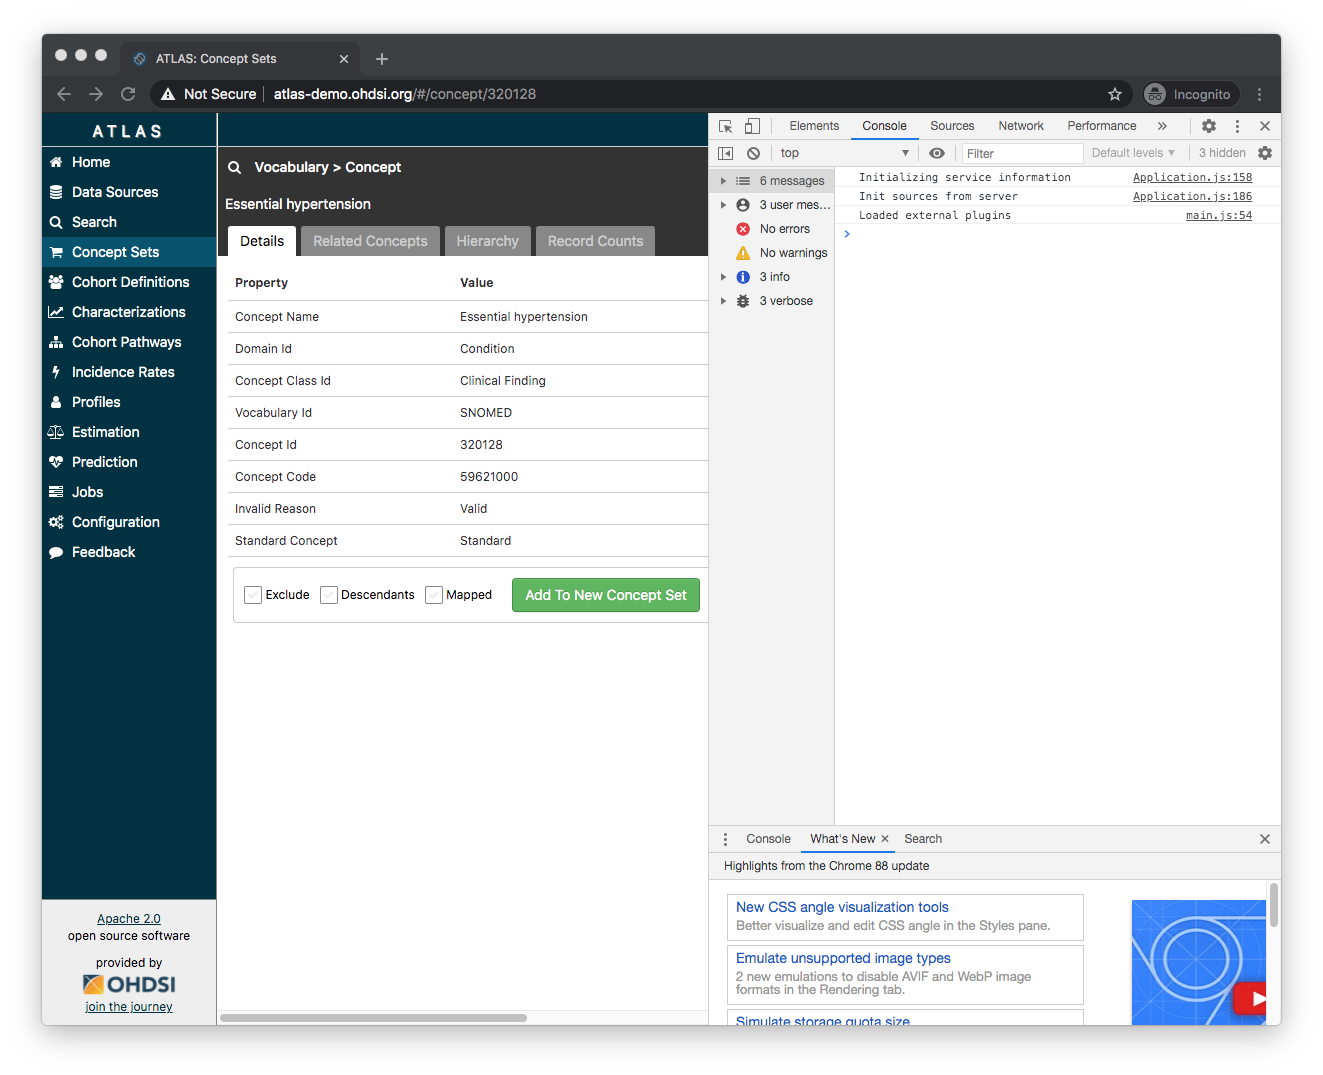1323x1075 pixels.
Task: Open the DevTools Network tab
Action: point(1021,126)
